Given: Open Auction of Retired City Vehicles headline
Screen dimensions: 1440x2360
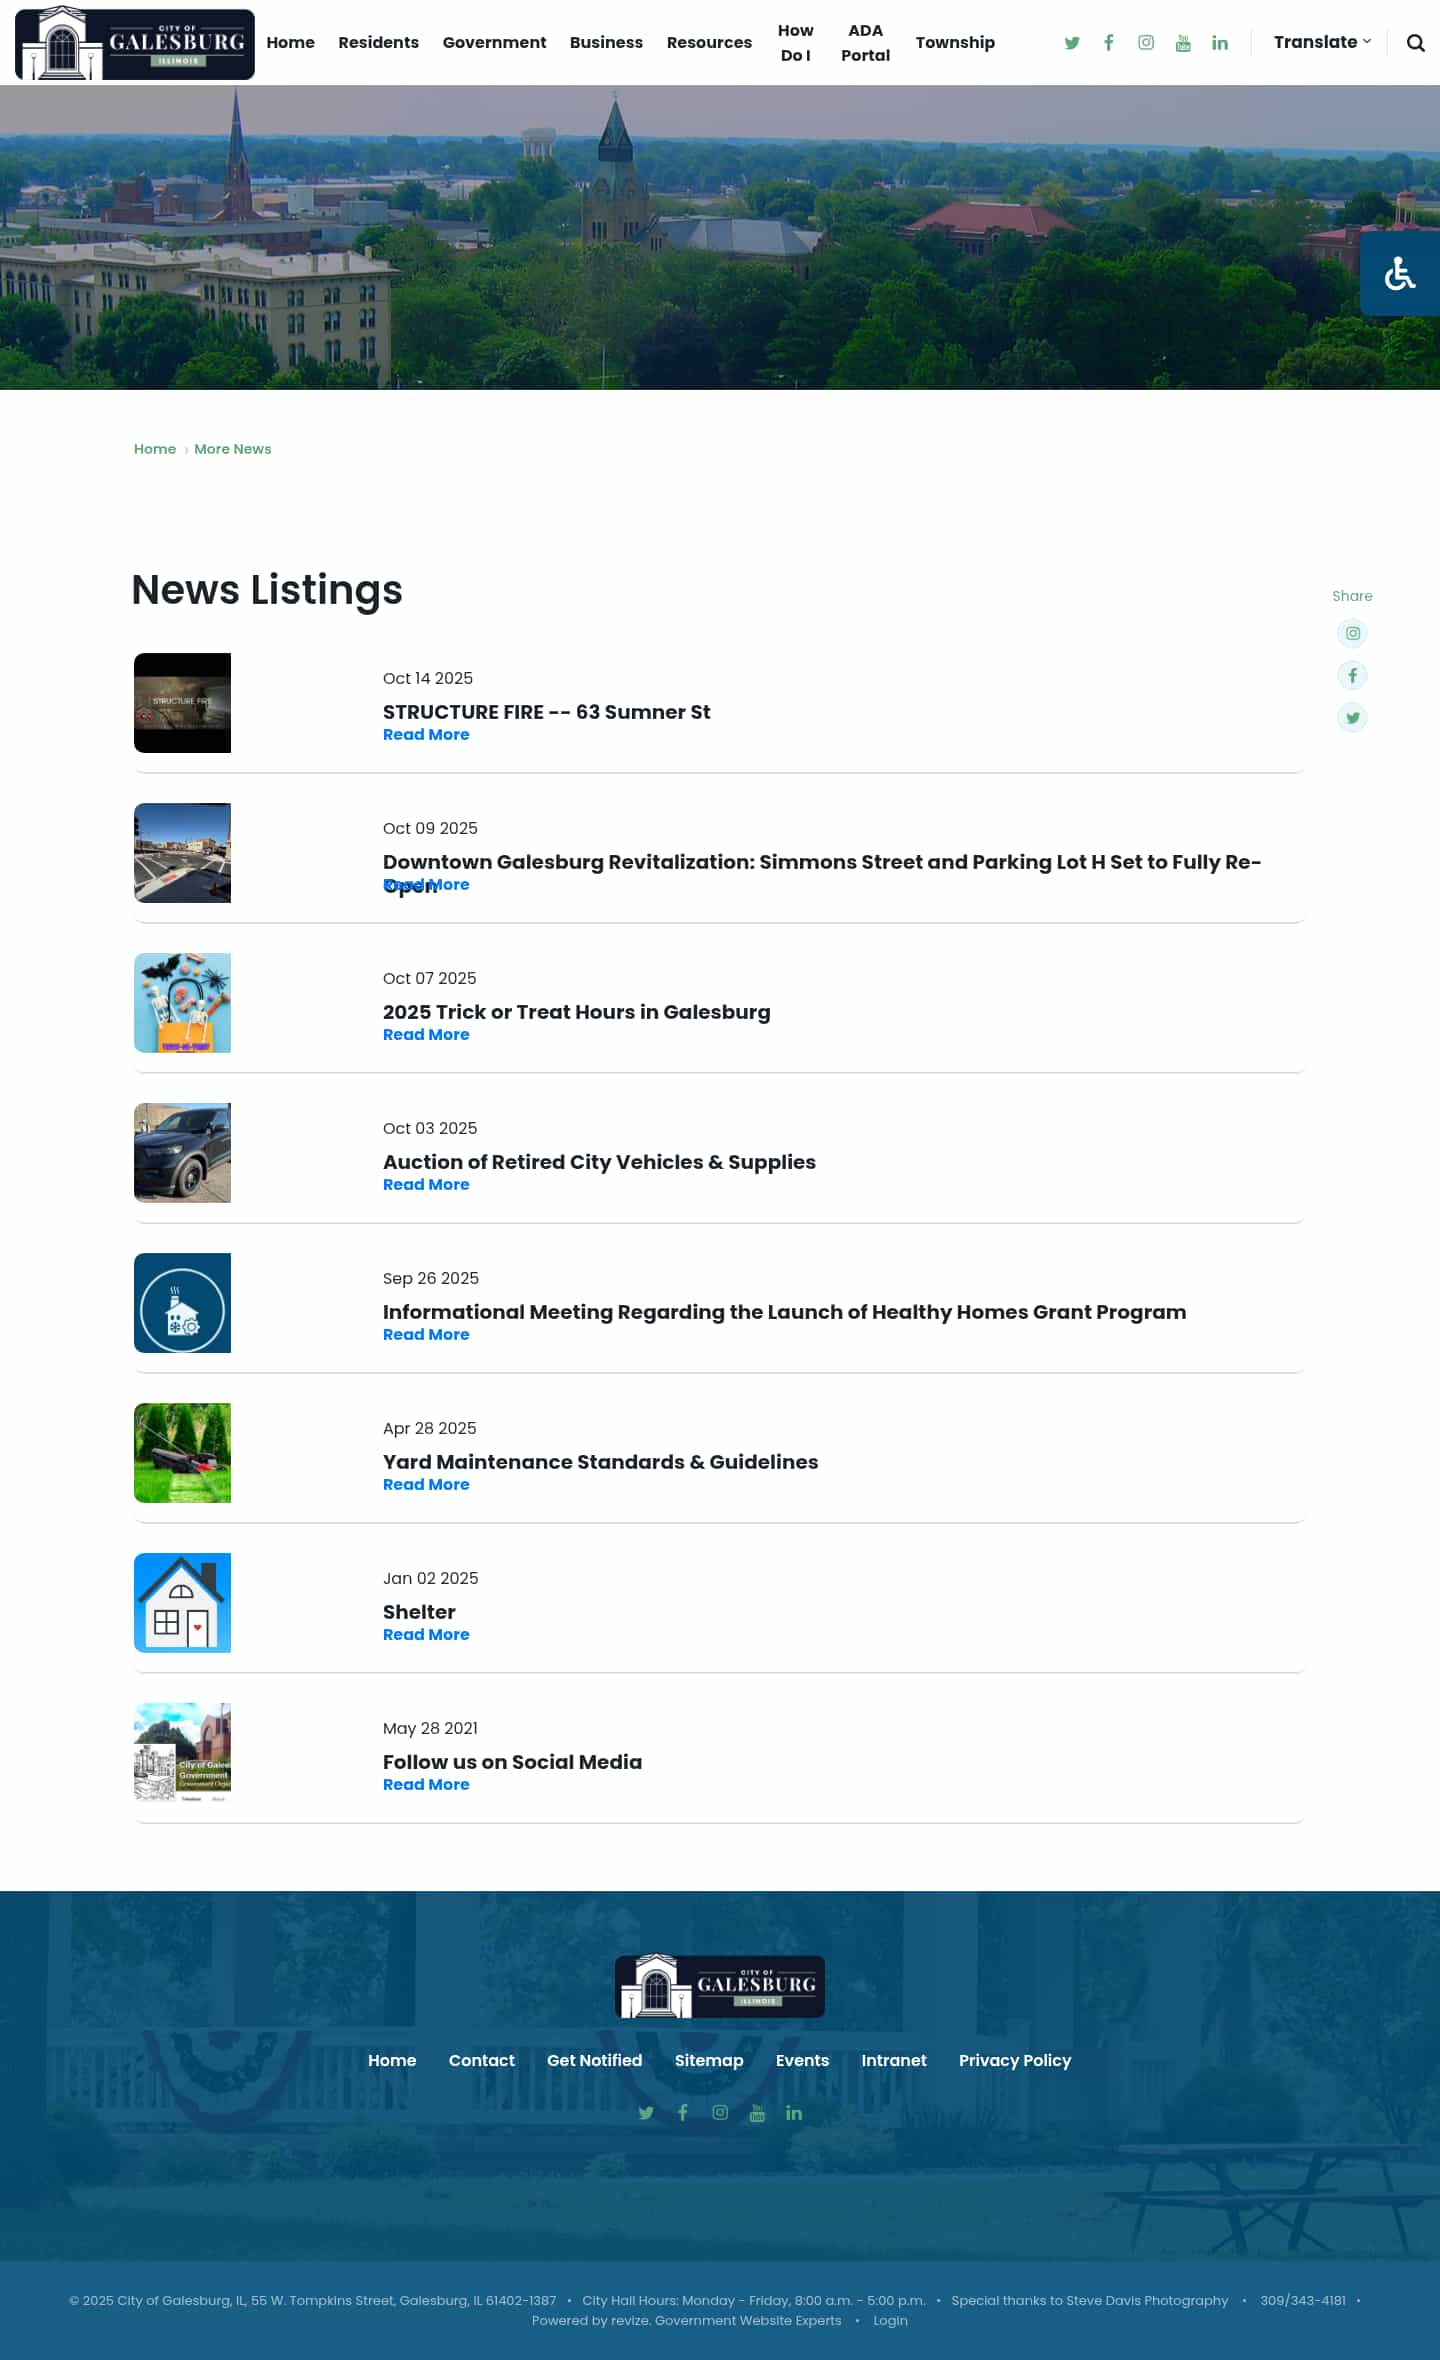Looking at the screenshot, I should coord(599,1162).
